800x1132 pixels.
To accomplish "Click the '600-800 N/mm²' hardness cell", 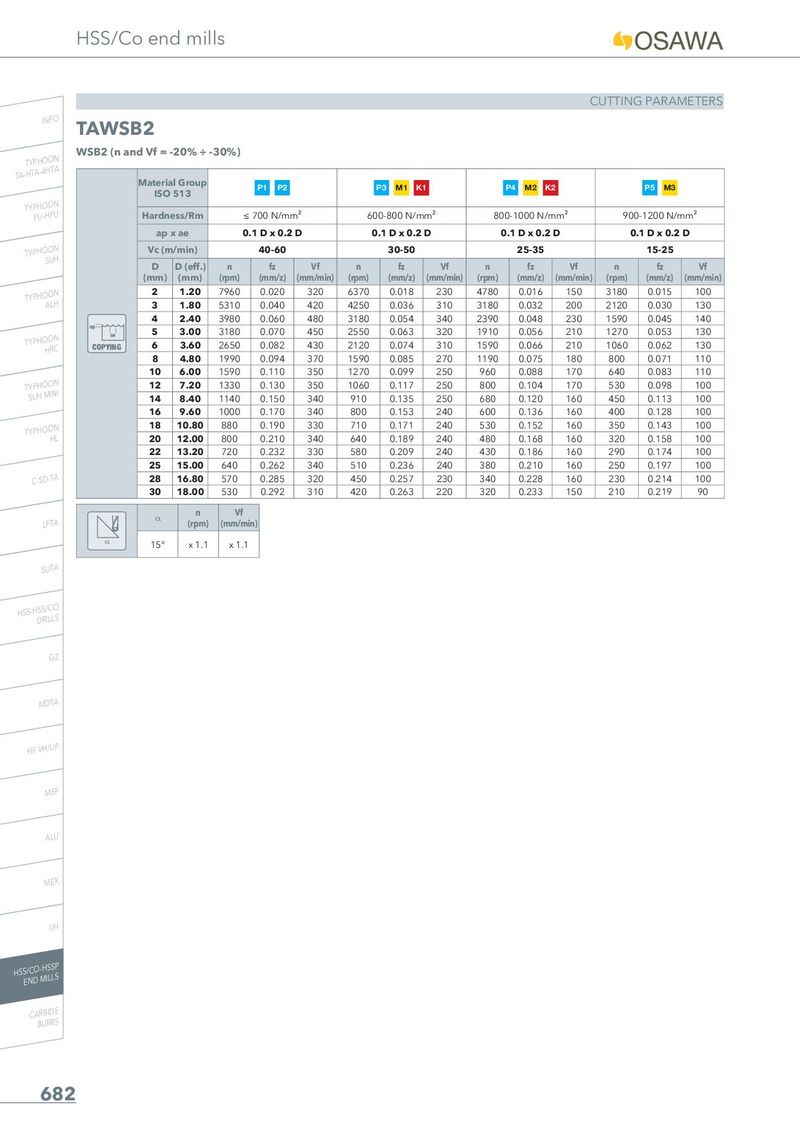I will tap(401, 215).
